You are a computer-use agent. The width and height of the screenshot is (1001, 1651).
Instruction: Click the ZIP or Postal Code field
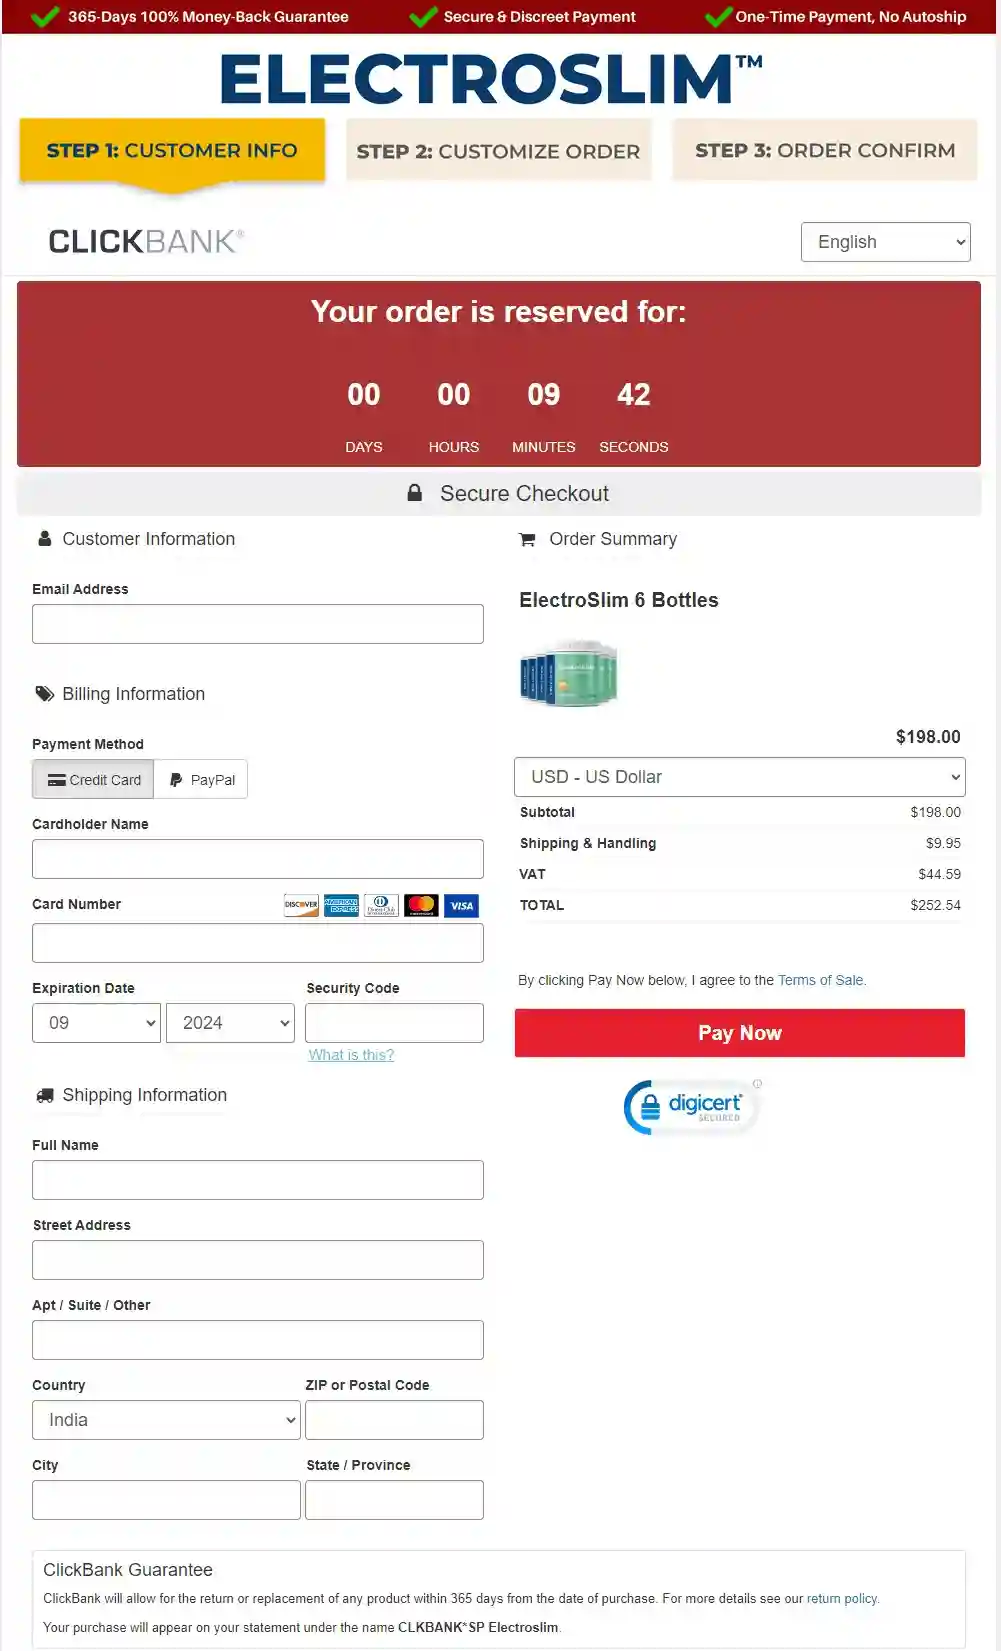point(394,1420)
